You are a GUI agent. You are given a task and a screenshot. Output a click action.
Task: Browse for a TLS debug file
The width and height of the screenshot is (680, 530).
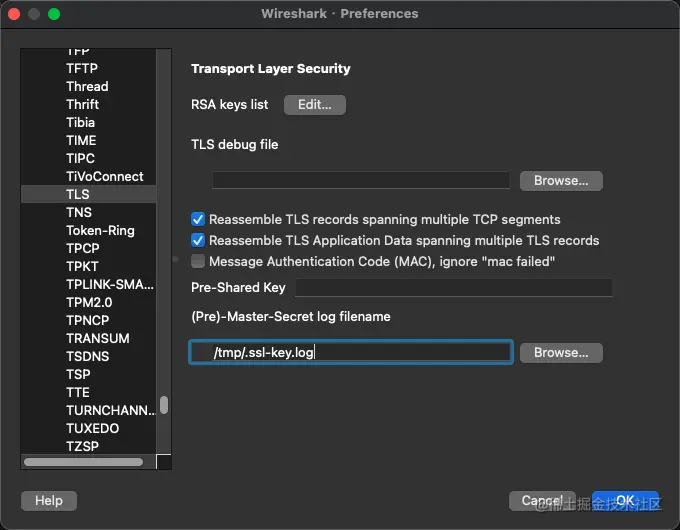561,181
